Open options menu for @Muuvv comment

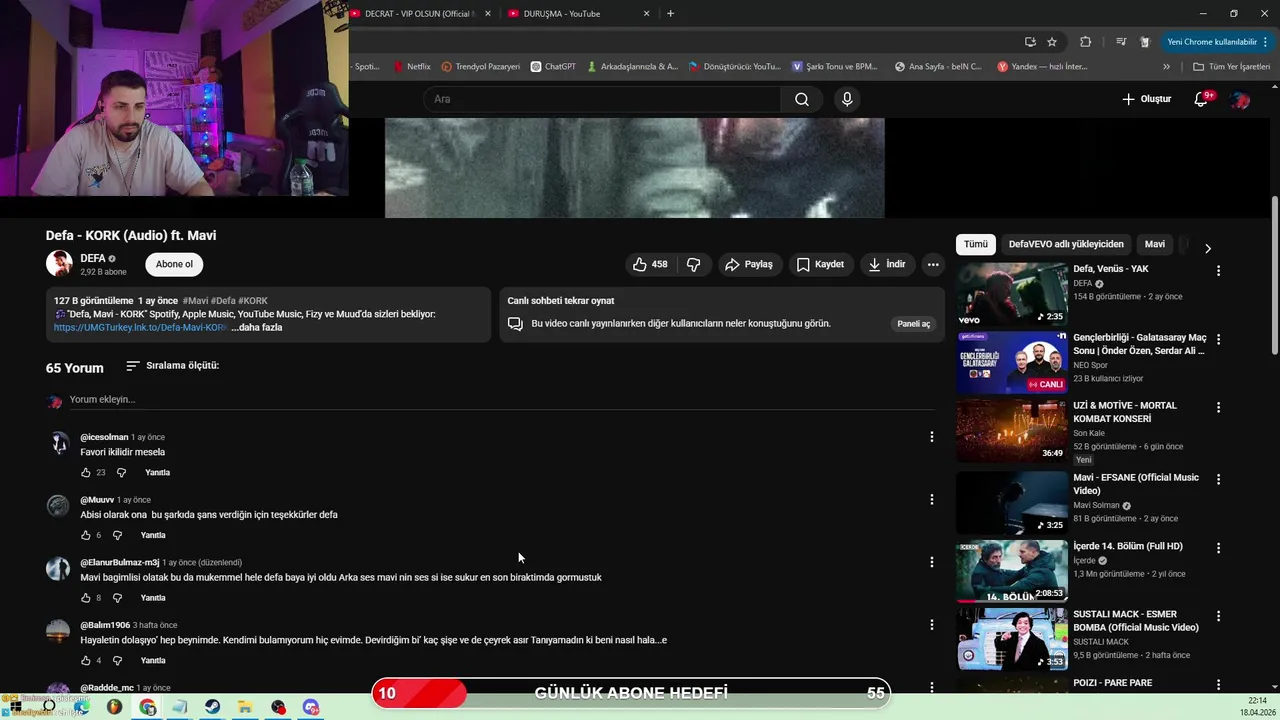[x=931, y=500]
